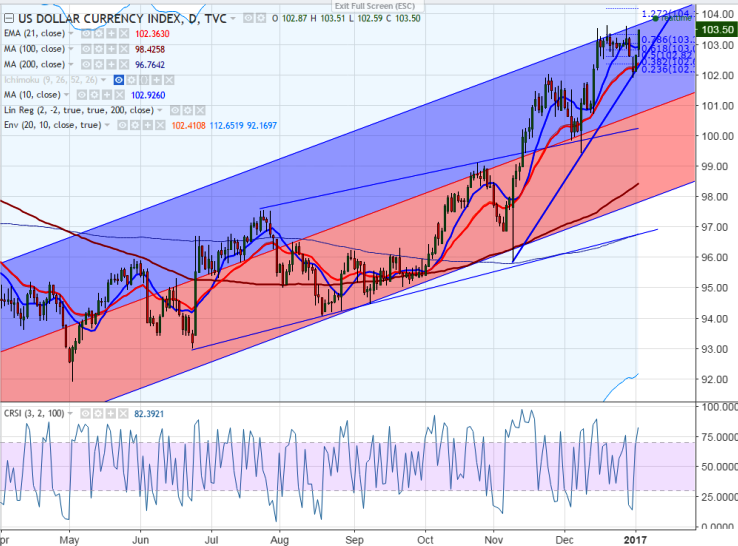Toggle visibility of US Dollar Currency Index series

[248, 18]
